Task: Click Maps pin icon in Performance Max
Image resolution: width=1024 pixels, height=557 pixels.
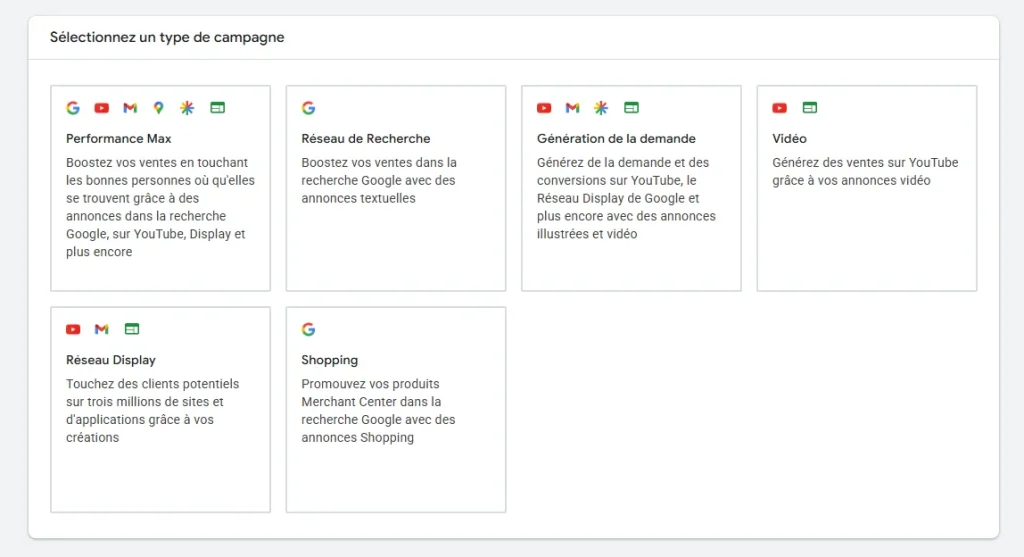Action: point(159,108)
